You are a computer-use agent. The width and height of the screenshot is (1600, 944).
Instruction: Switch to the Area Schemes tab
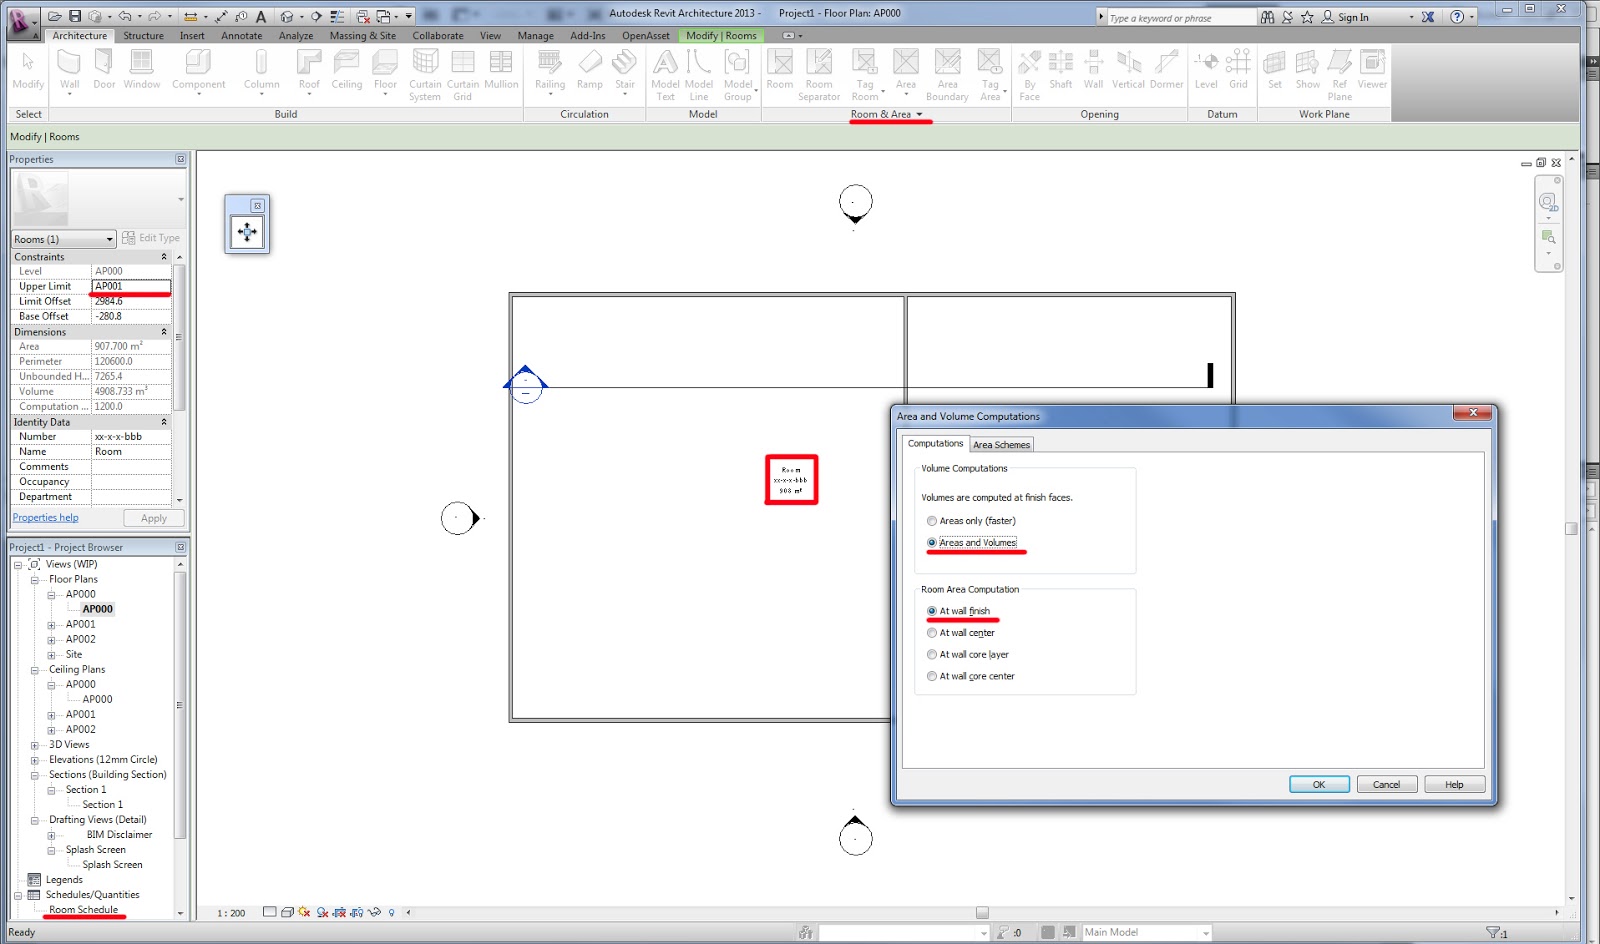(1000, 444)
